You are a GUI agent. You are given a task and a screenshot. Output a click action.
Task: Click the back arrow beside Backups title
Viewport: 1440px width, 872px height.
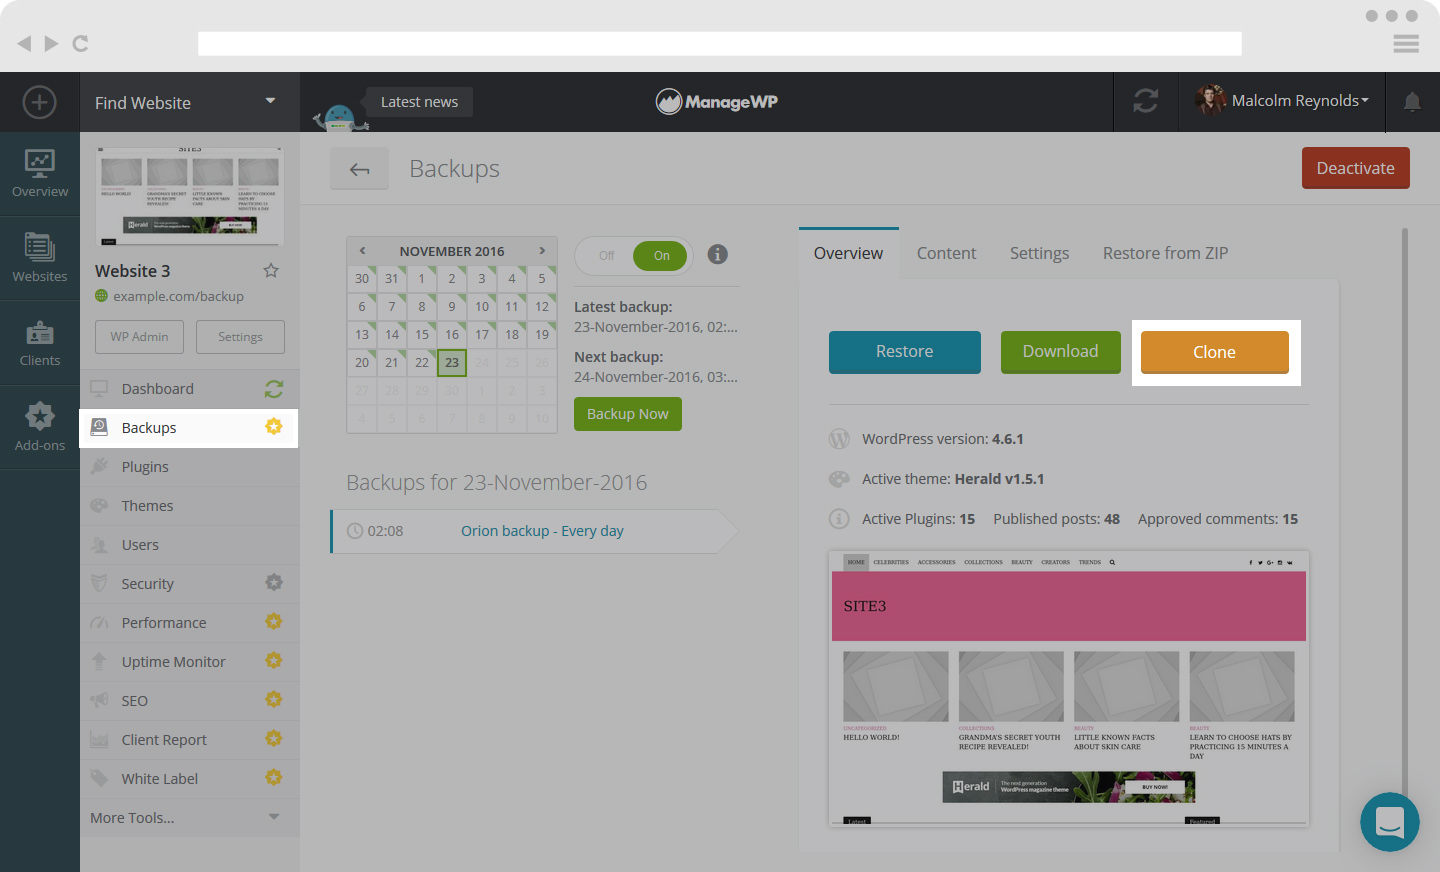(x=360, y=169)
